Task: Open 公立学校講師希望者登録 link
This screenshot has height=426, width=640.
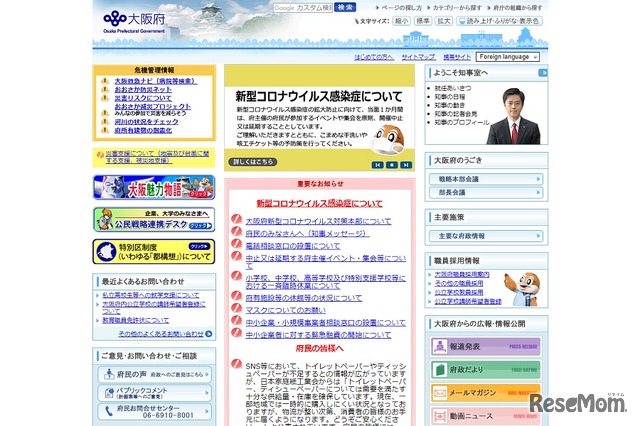Action: (x=468, y=302)
